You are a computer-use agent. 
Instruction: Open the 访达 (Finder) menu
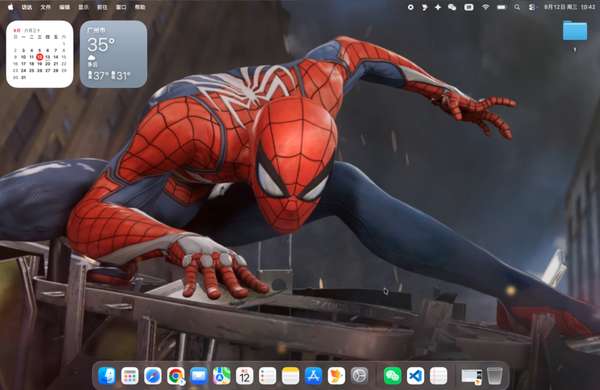pos(27,7)
